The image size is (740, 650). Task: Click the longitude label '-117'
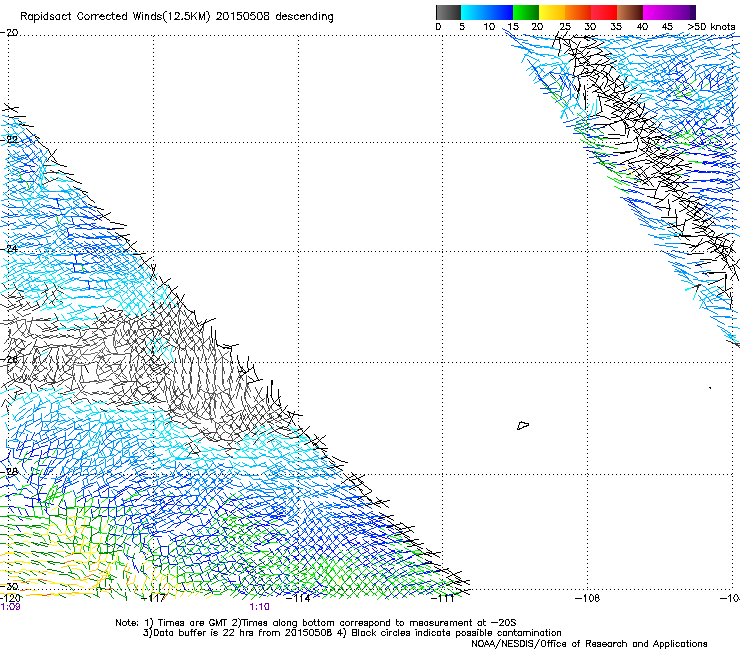pyautogui.click(x=153, y=598)
